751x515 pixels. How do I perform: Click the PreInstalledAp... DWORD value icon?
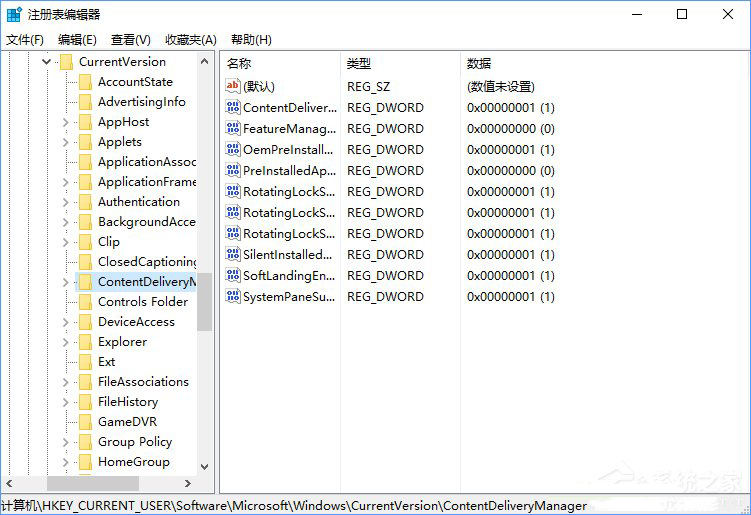233,171
